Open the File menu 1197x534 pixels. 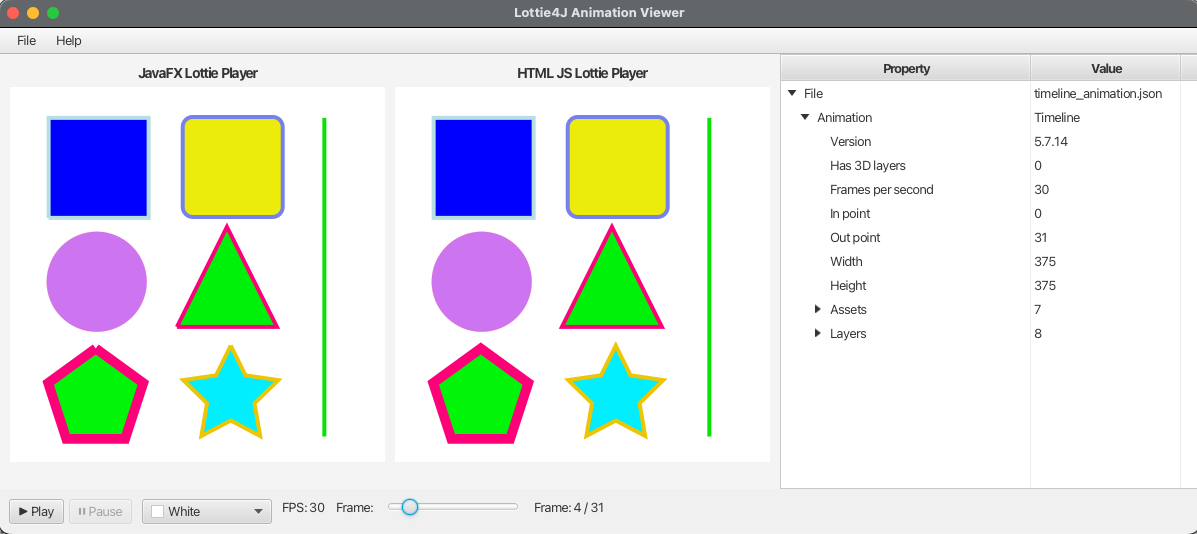(x=26, y=41)
